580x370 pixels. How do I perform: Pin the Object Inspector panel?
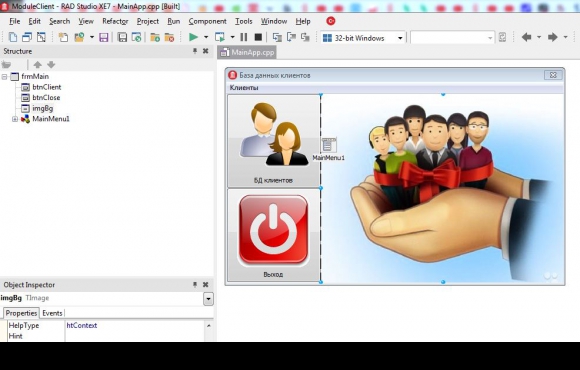pyautogui.click(x=195, y=285)
